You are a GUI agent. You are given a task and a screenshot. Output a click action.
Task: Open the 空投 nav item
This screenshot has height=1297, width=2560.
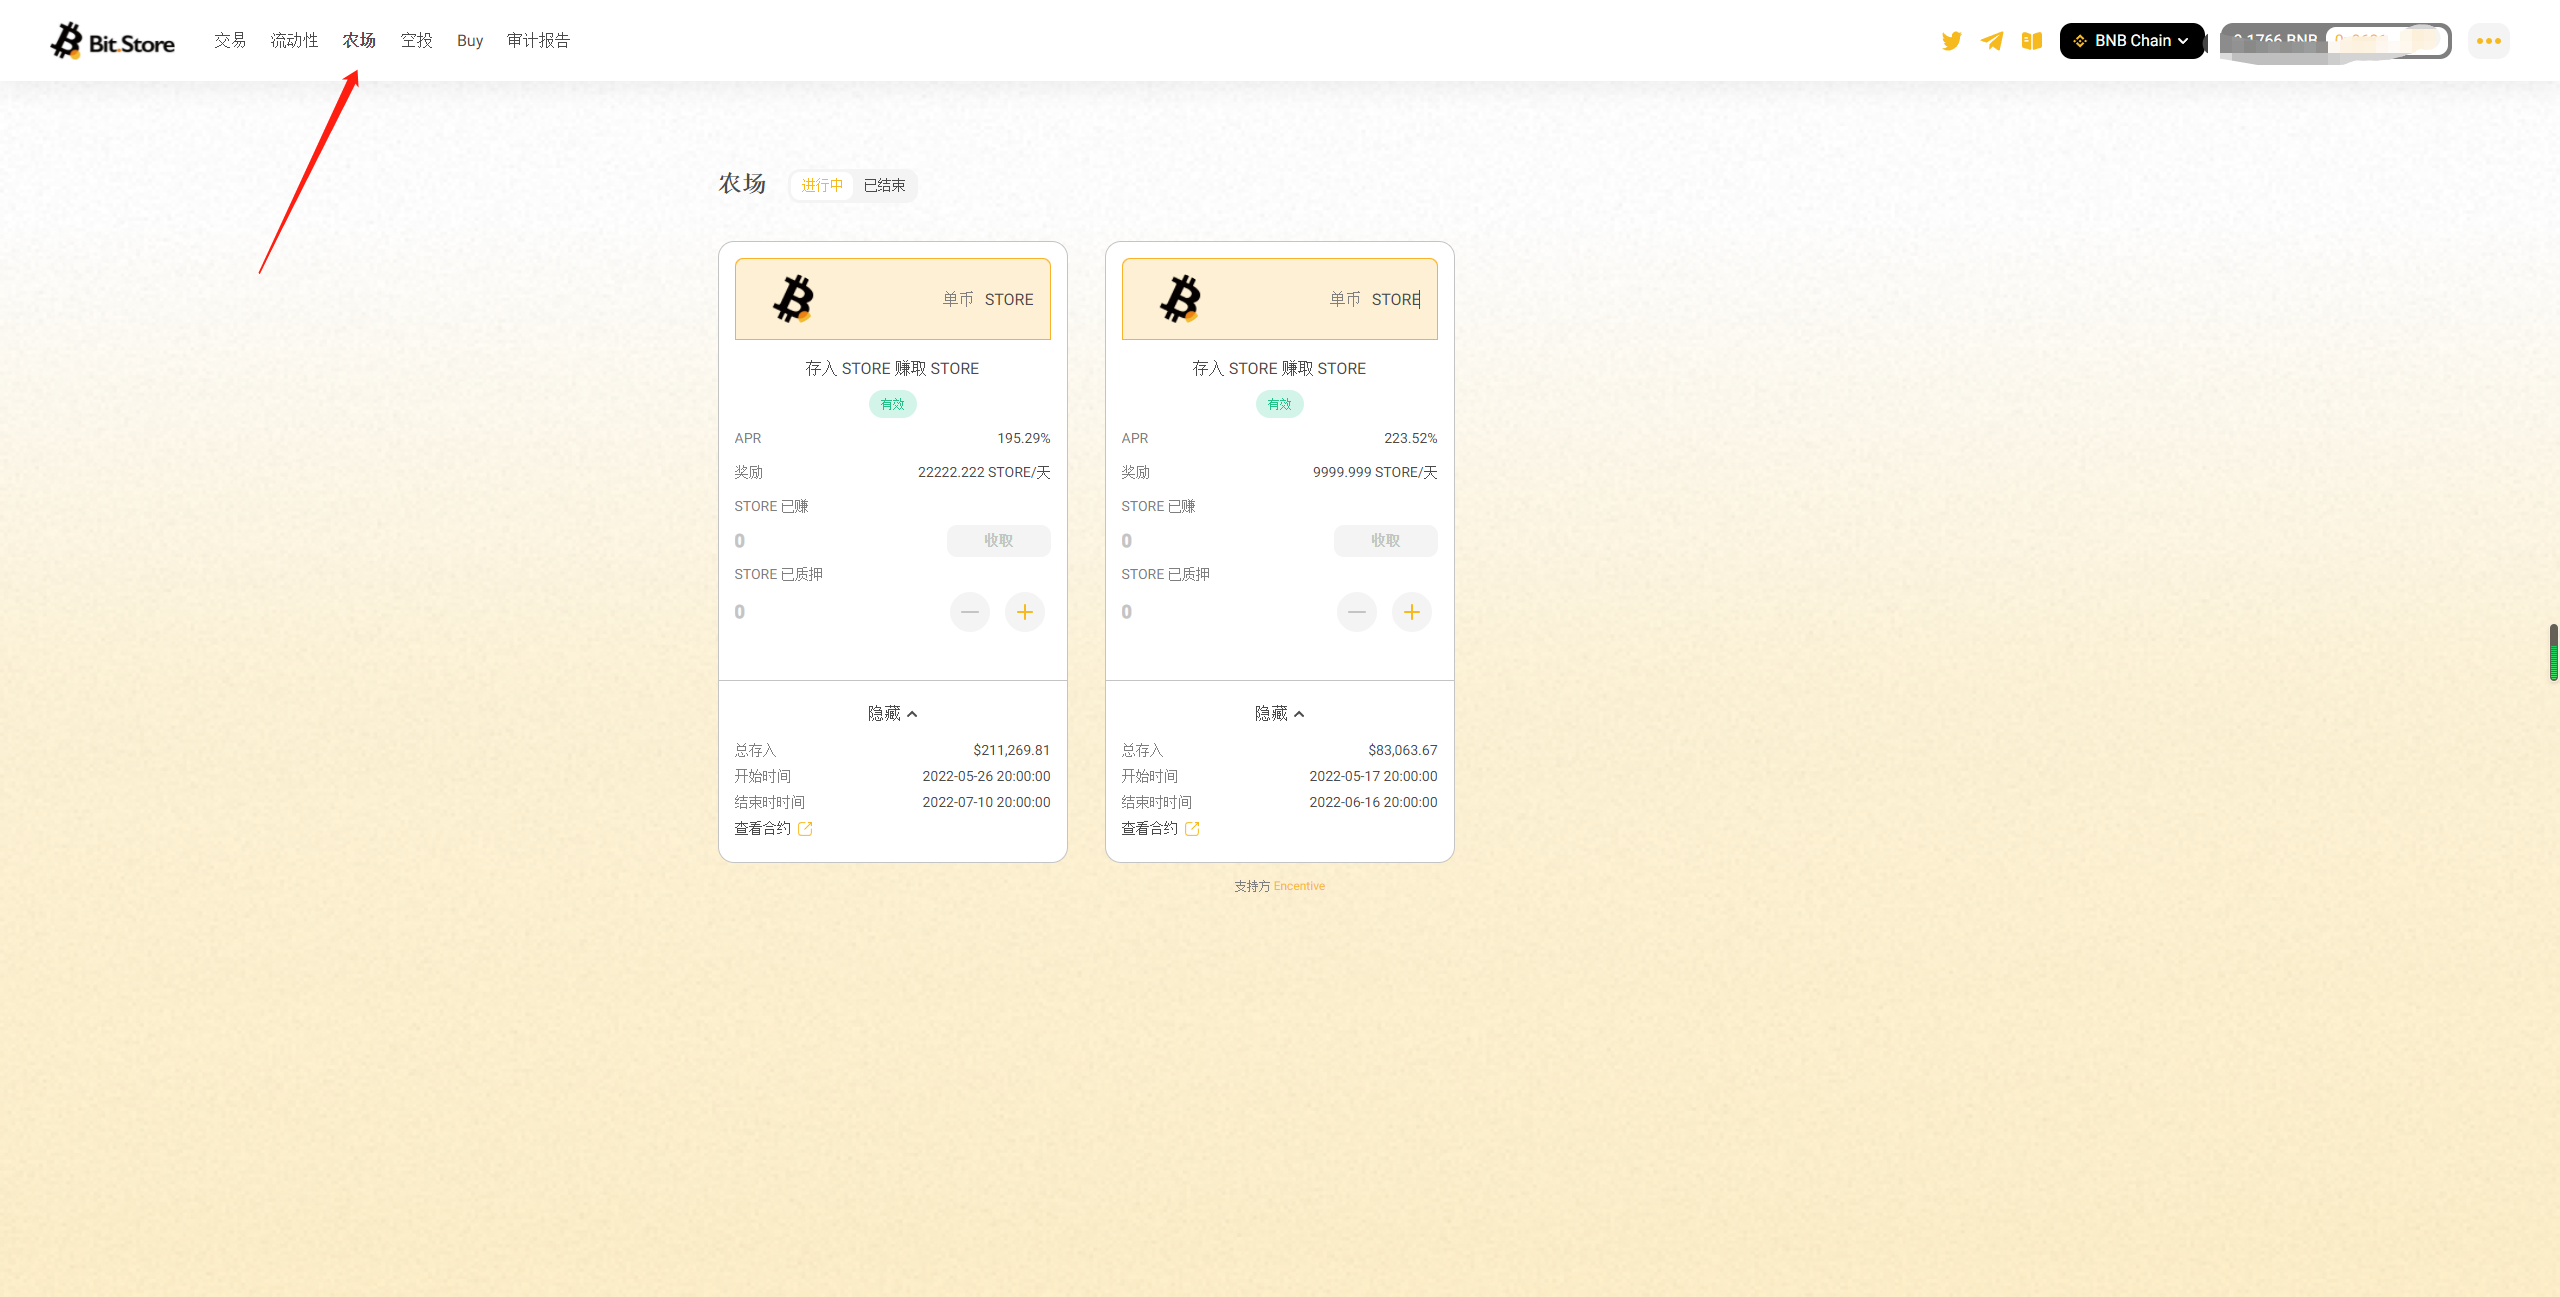click(417, 41)
